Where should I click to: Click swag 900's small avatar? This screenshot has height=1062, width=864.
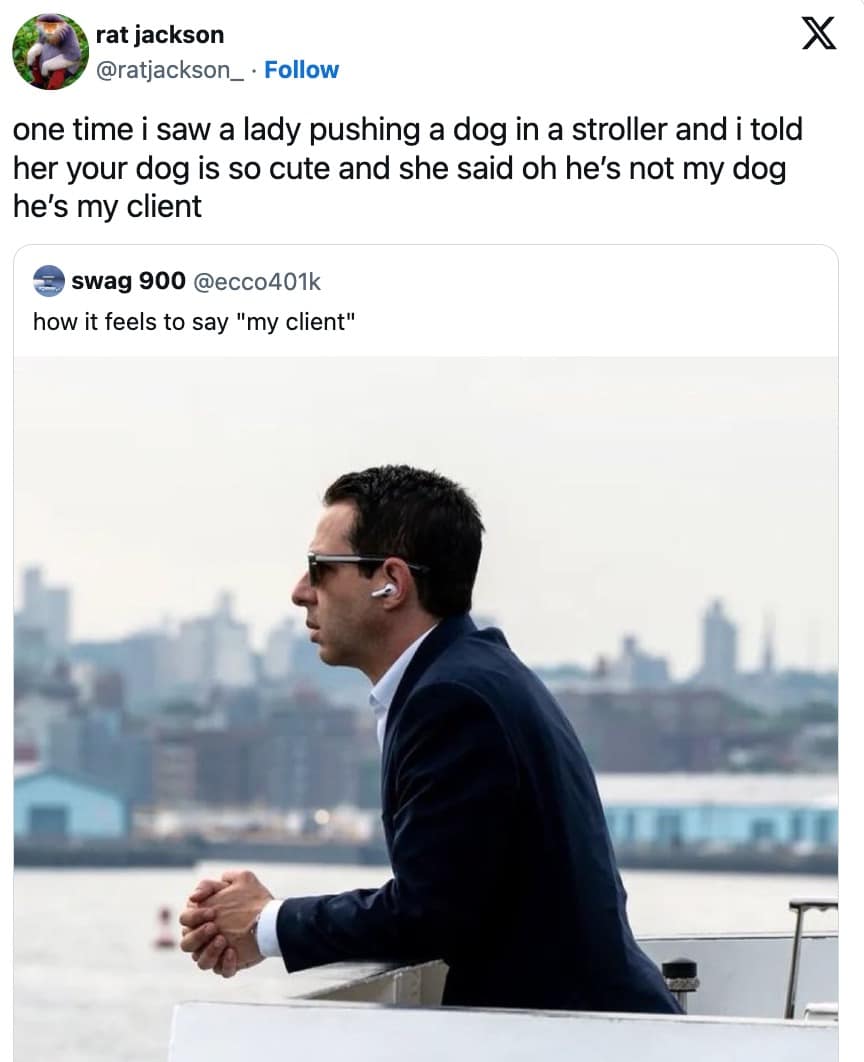48,282
